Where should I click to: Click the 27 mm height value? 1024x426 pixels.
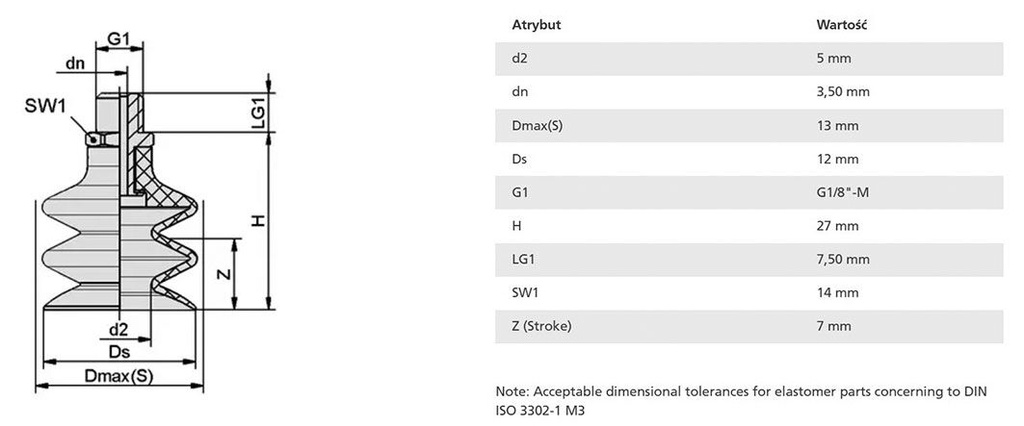click(x=838, y=226)
